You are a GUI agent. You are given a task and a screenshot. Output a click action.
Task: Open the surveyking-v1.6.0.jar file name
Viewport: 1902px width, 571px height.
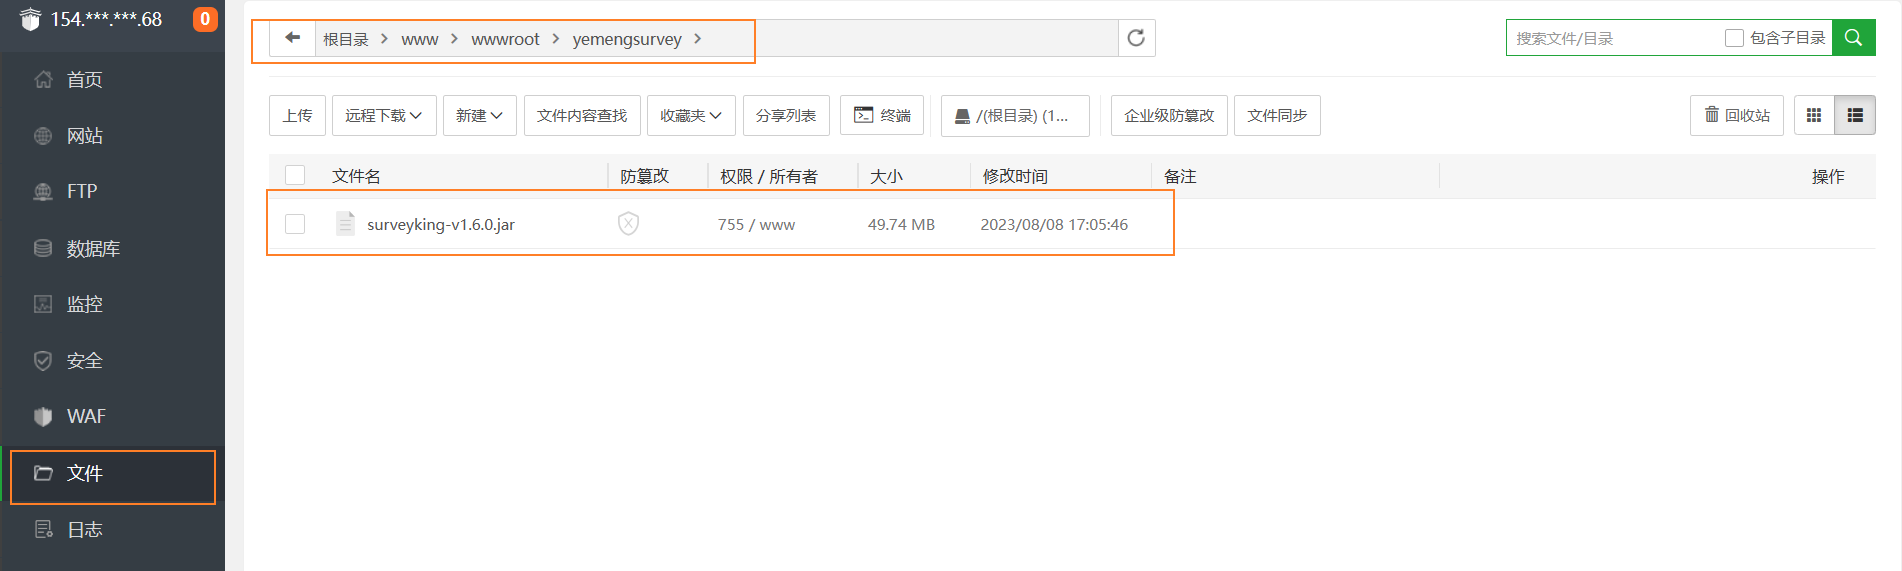[x=440, y=224]
